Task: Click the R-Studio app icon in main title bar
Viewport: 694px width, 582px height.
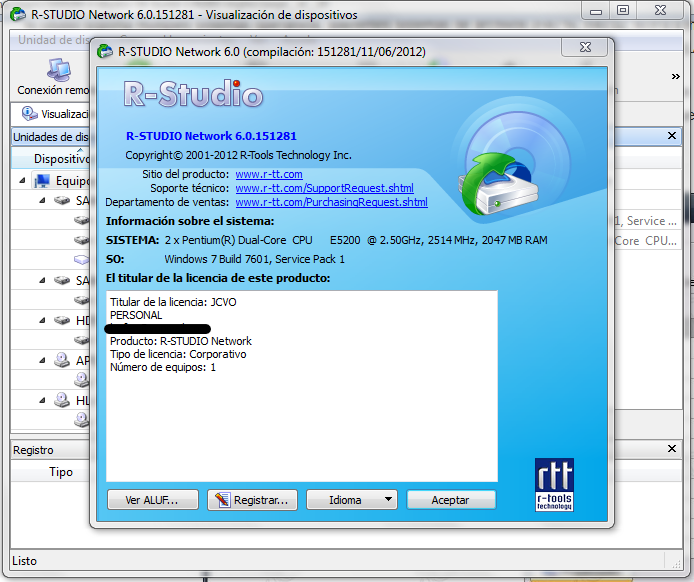Action: pos(18,14)
